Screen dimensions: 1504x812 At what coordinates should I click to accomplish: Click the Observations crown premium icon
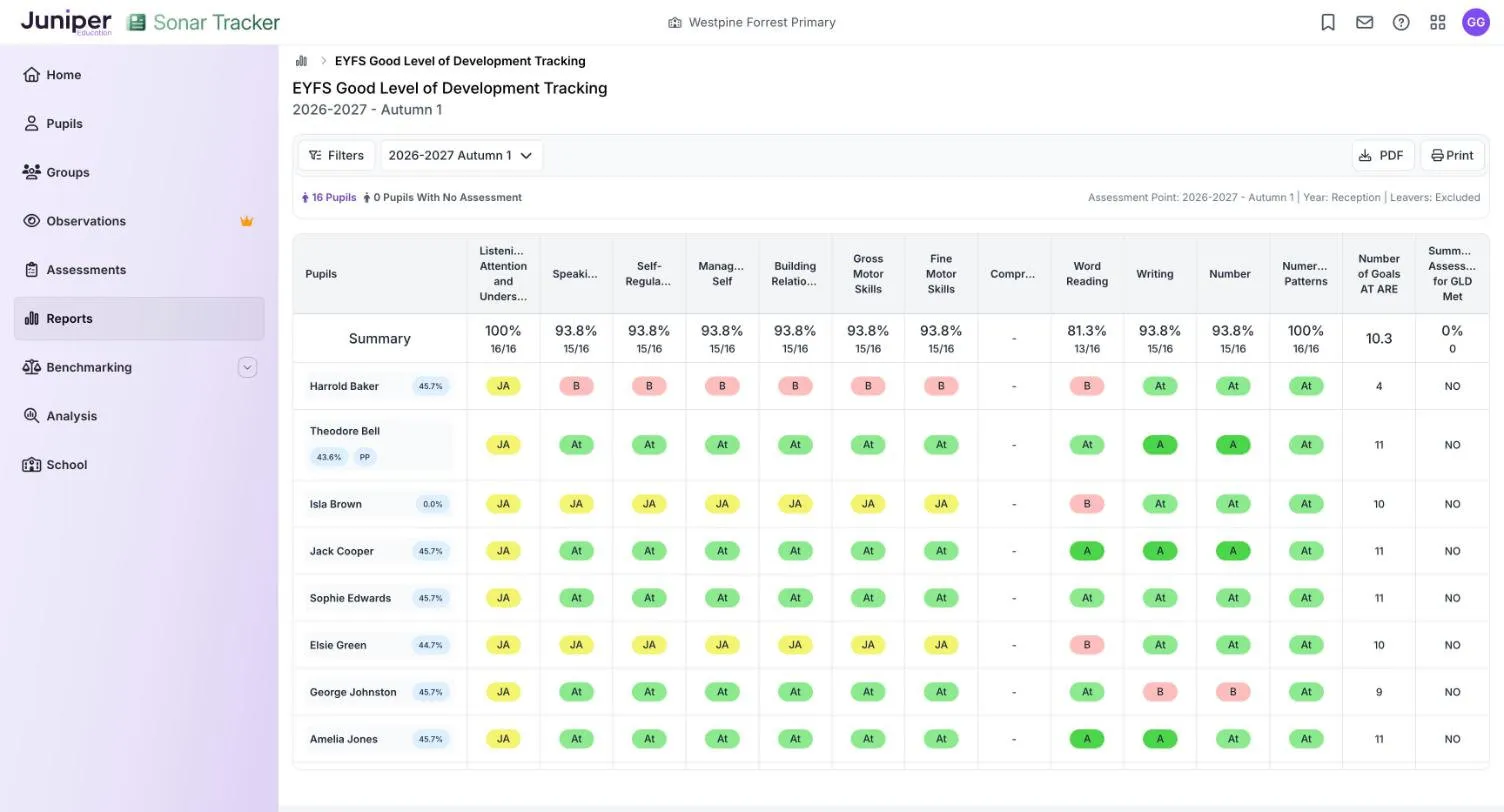(x=246, y=221)
